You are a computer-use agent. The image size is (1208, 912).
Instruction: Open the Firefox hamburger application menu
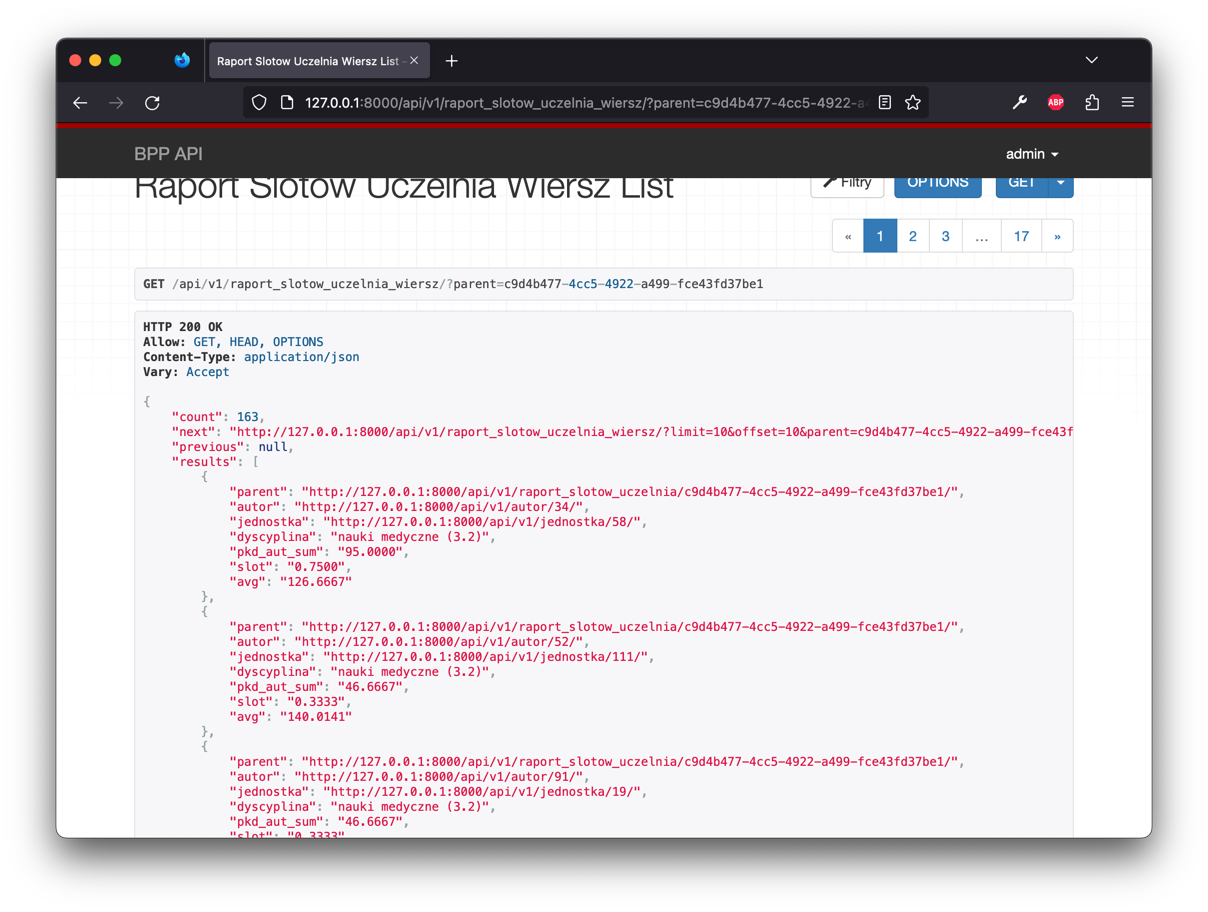(1127, 102)
